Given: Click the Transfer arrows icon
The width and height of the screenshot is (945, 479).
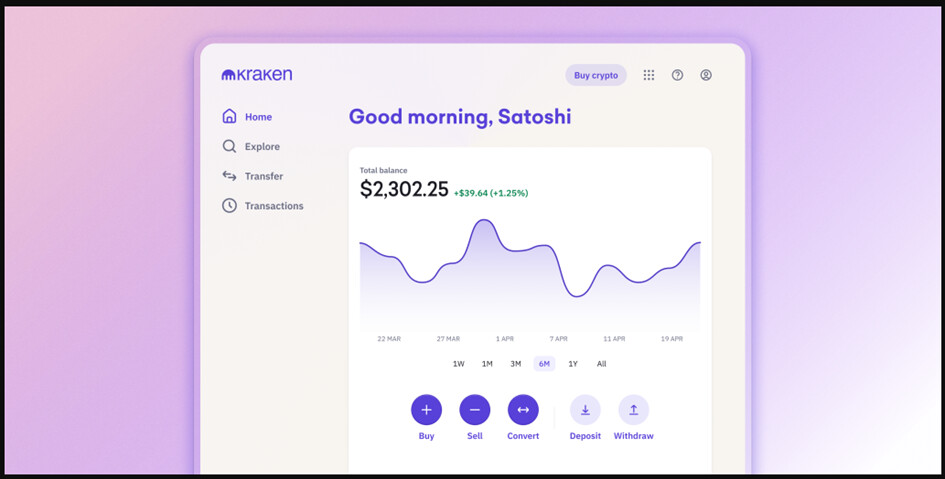Looking at the screenshot, I should [x=229, y=176].
